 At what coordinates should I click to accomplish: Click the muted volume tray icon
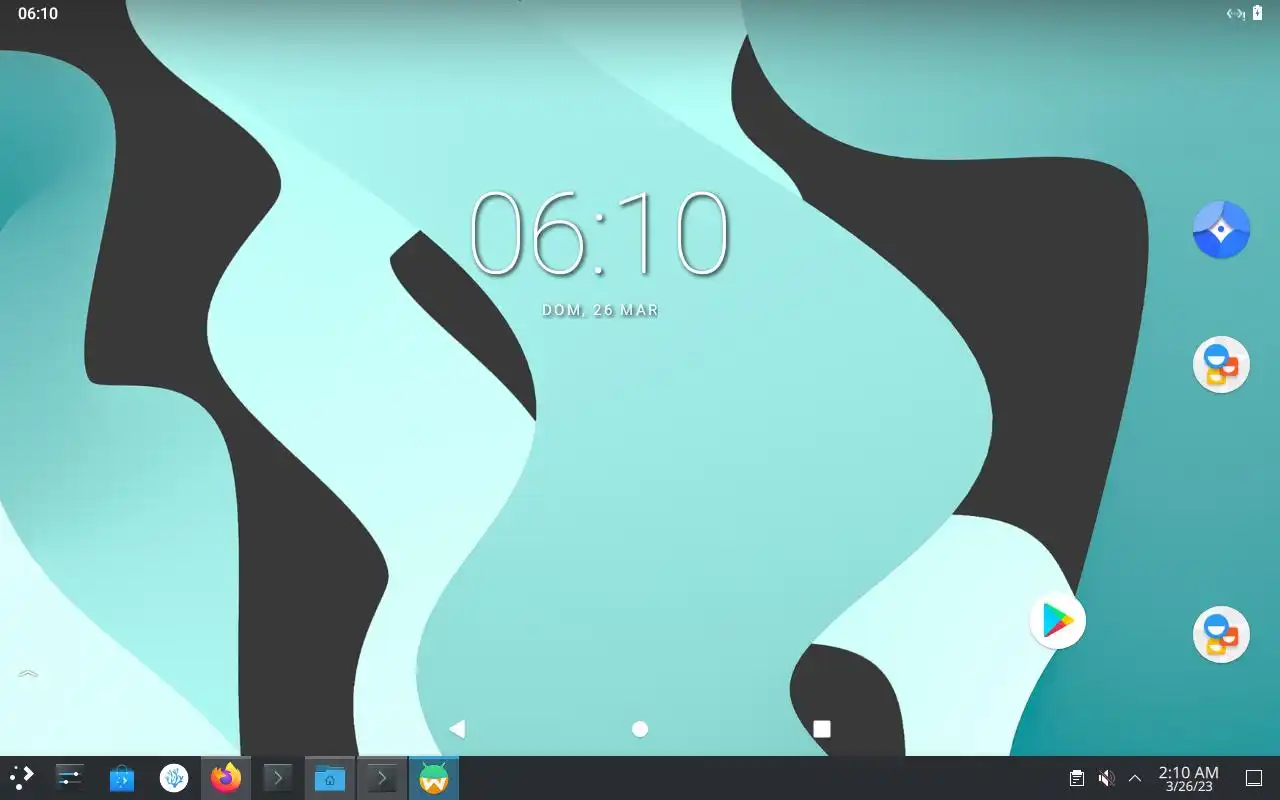(x=1106, y=778)
